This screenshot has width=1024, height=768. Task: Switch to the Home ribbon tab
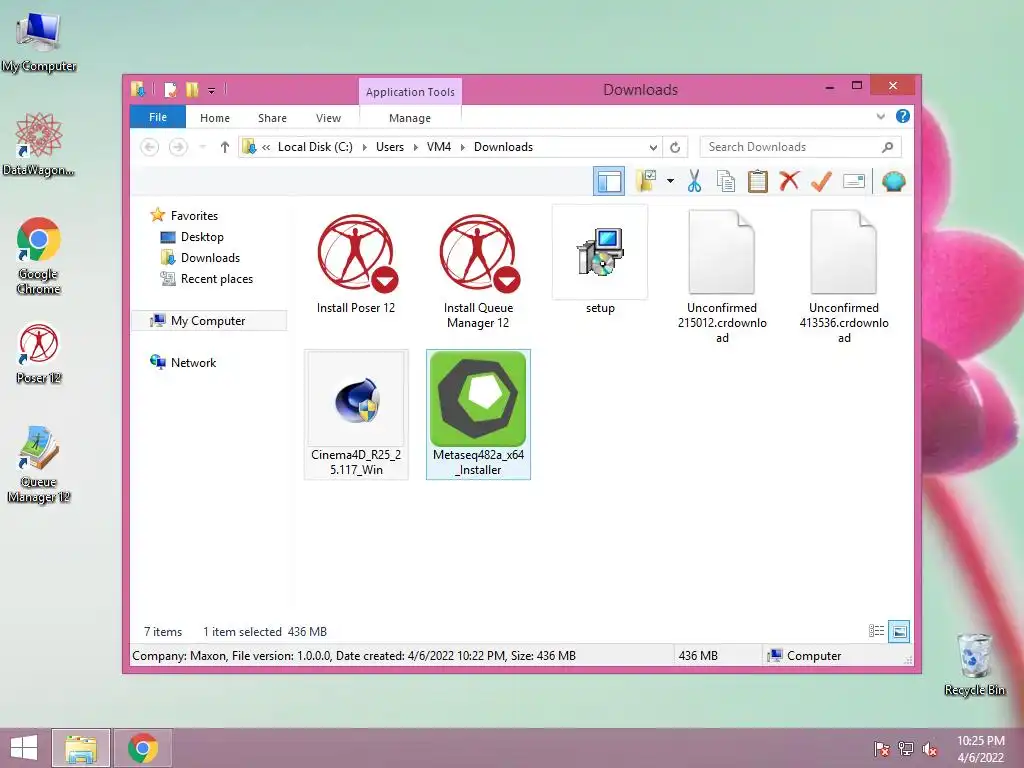point(215,118)
